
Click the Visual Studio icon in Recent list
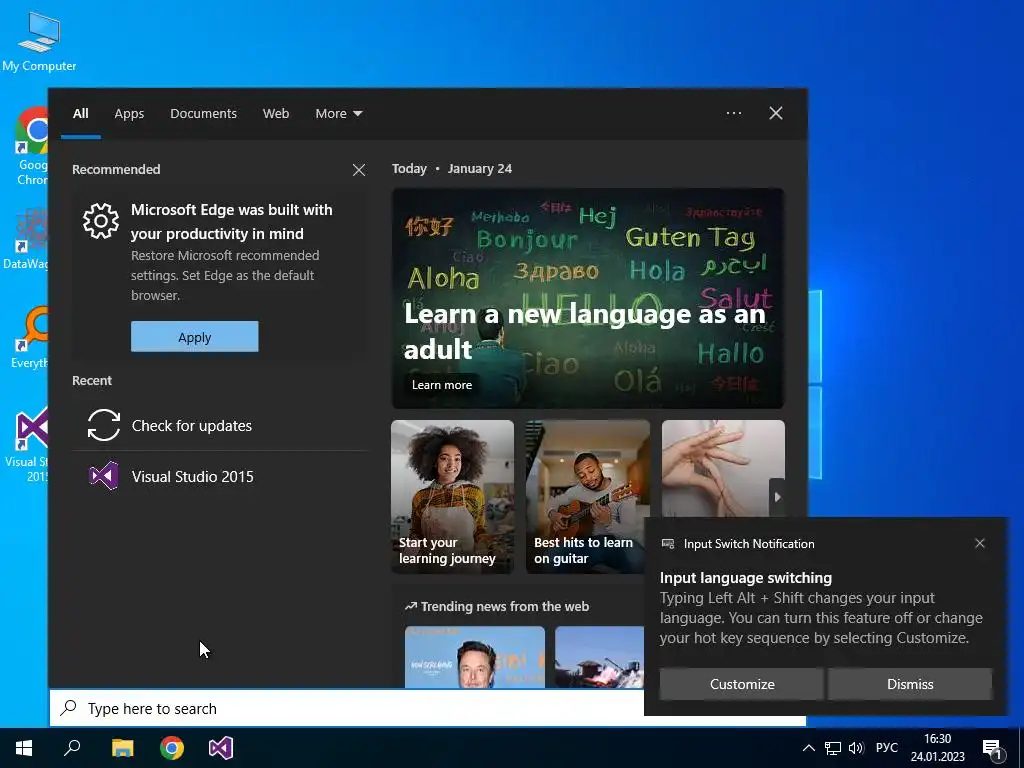pos(104,476)
